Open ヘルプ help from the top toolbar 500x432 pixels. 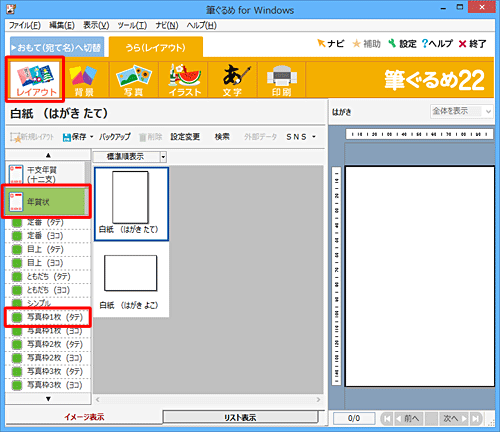coord(437,44)
